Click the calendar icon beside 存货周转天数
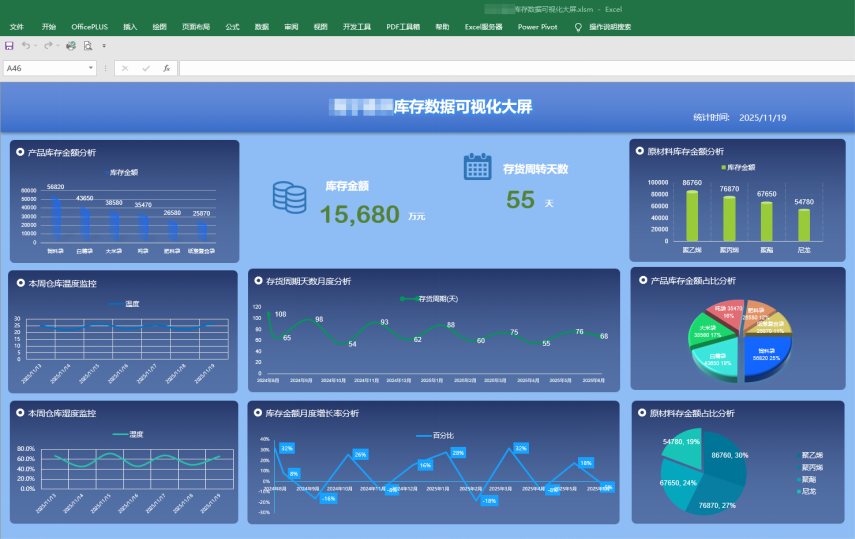Screen dimensions: 855x539 tap(477, 167)
